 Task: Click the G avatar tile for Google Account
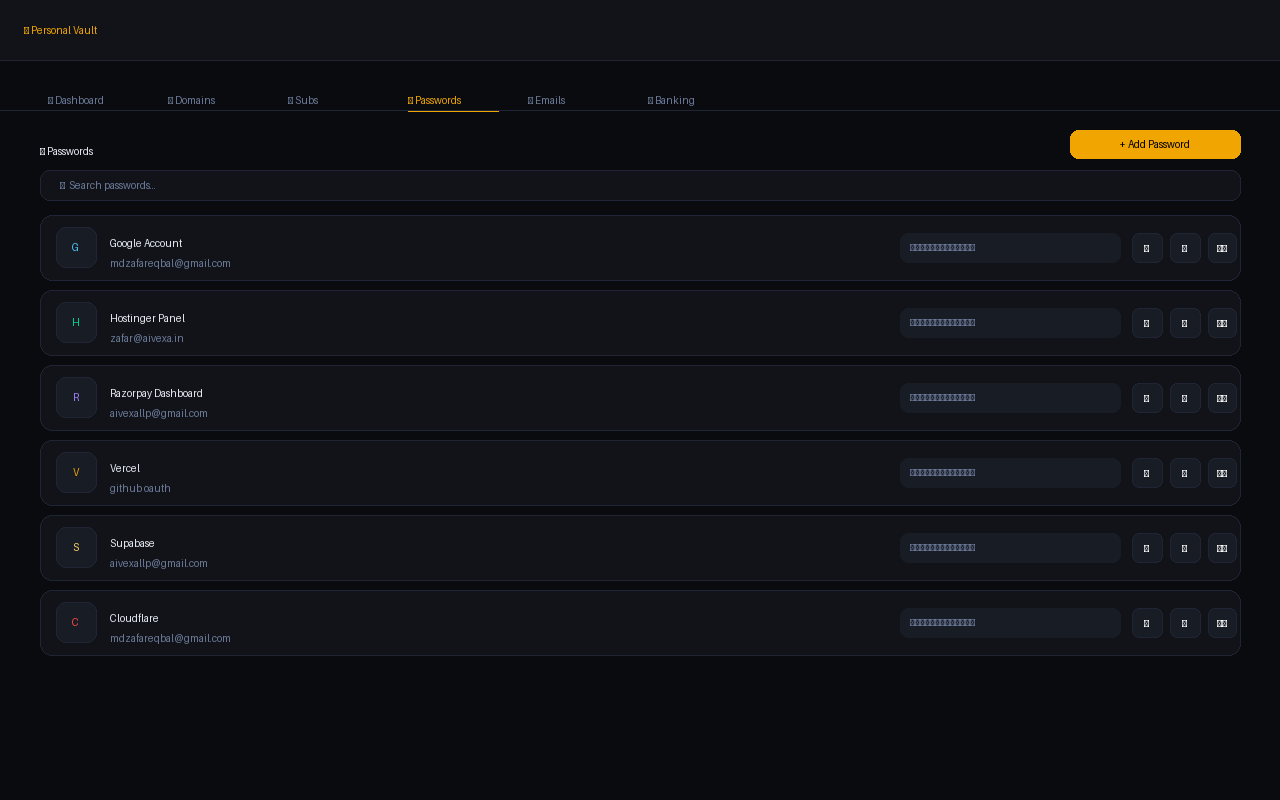[76, 248]
